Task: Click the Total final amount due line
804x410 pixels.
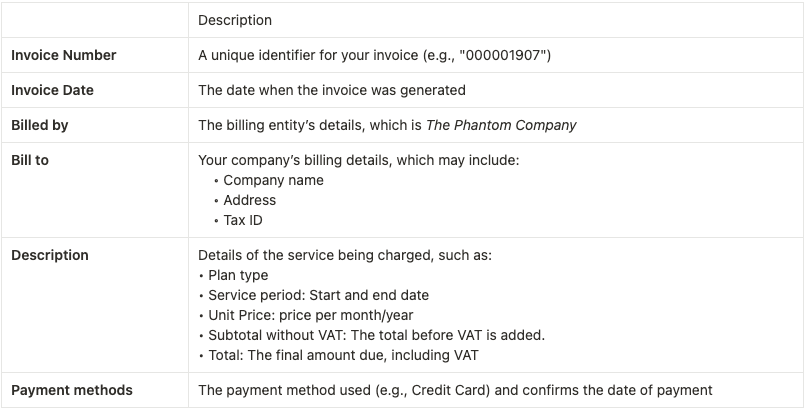Action: click(x=343, y=355)
